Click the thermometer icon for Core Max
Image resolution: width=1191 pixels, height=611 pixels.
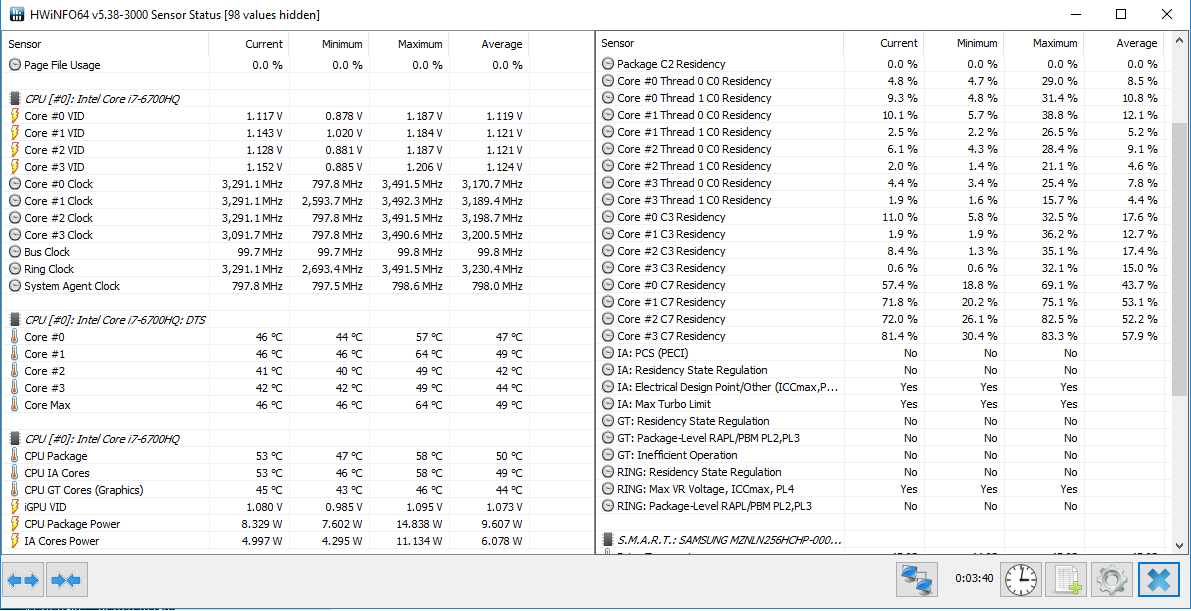tap(14, 405)
